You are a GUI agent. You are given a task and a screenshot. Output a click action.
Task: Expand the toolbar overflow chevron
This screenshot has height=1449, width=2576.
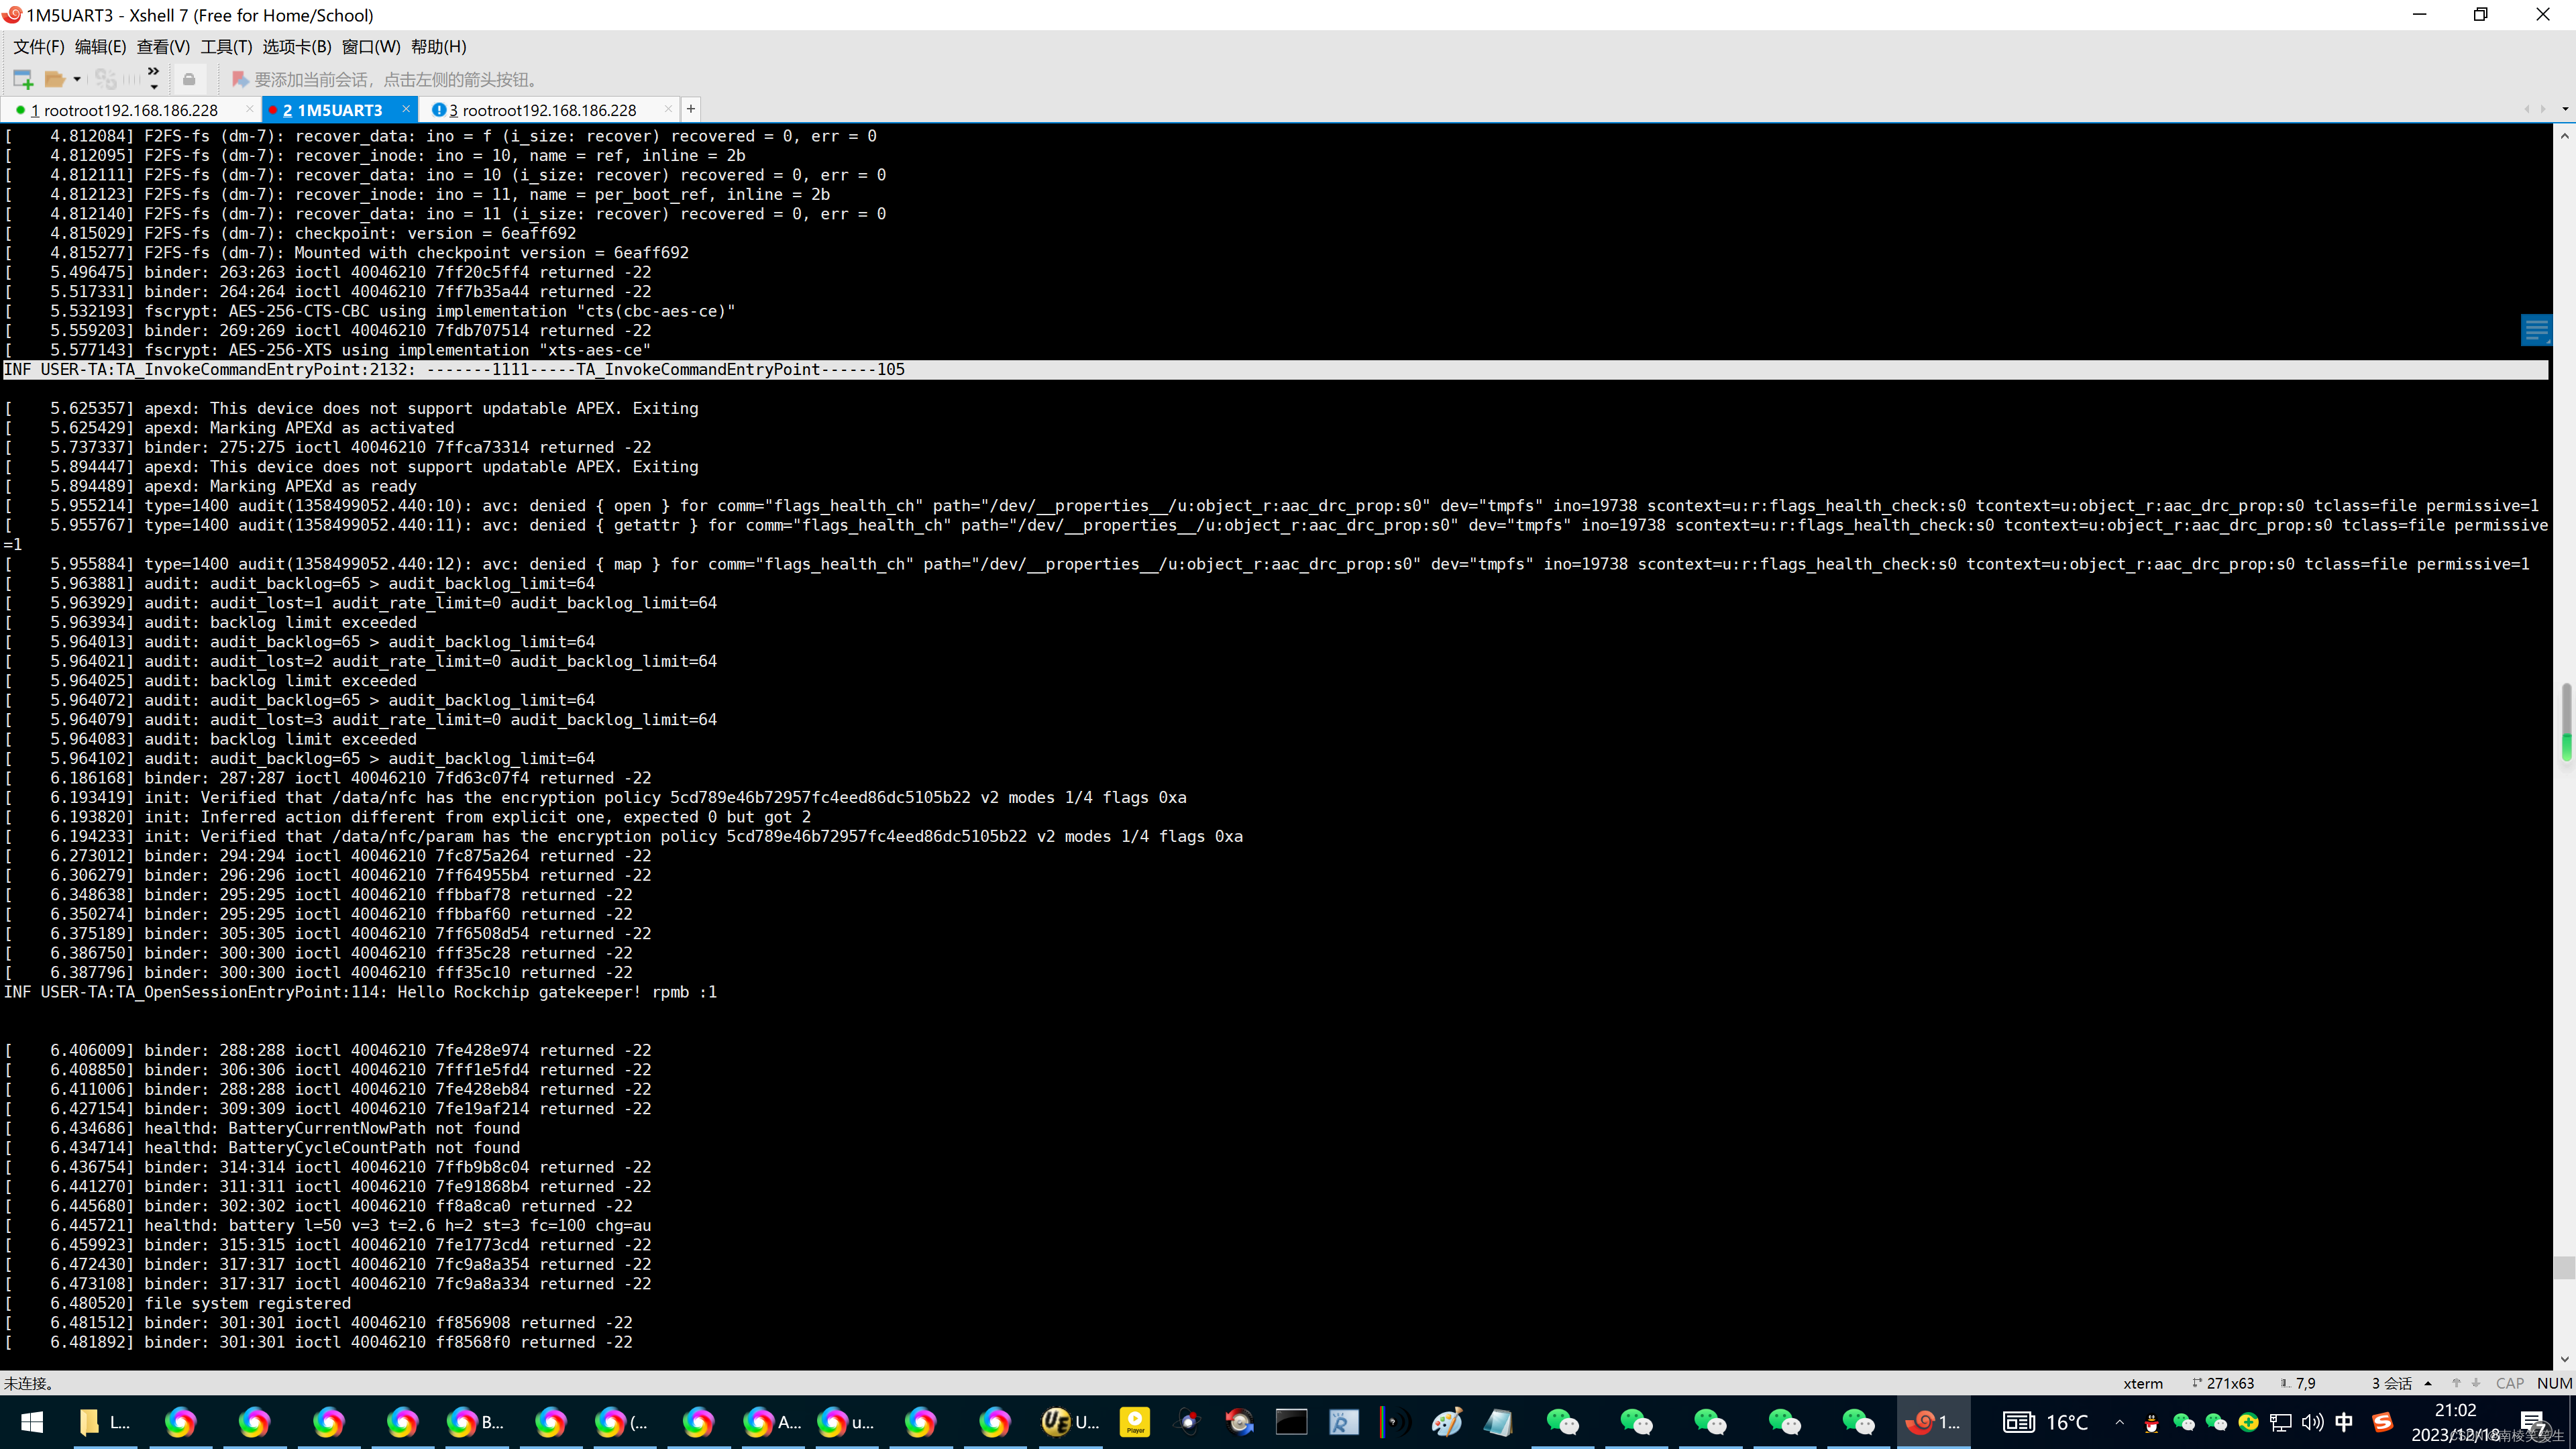tap(153, 72)
